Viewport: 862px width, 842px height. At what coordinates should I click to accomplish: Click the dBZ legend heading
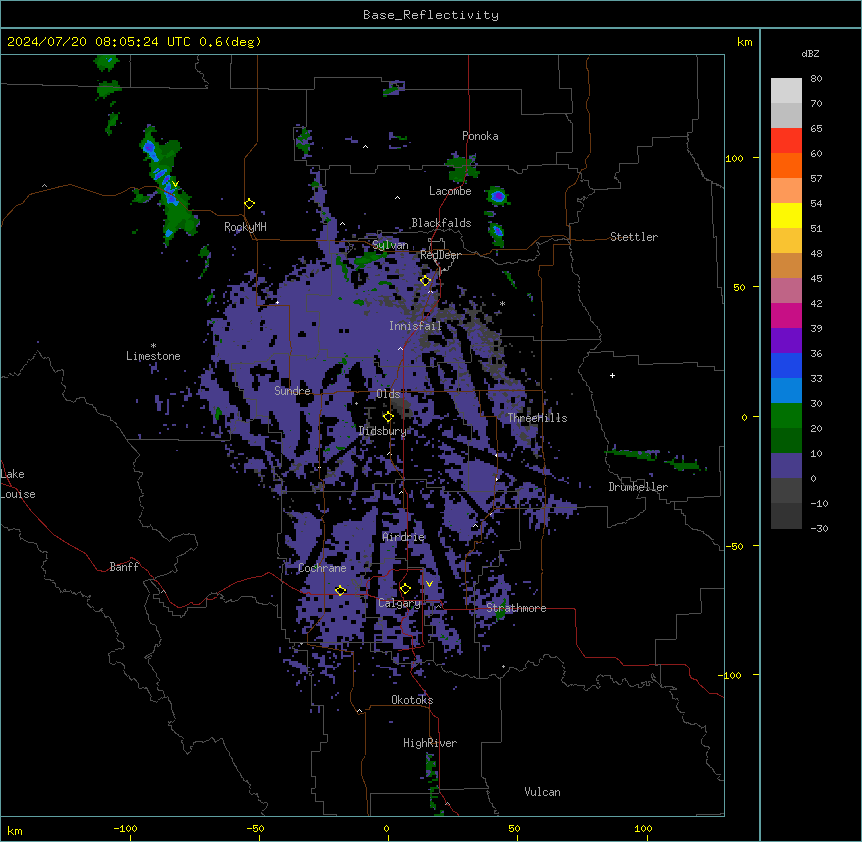tap(810, 54)
